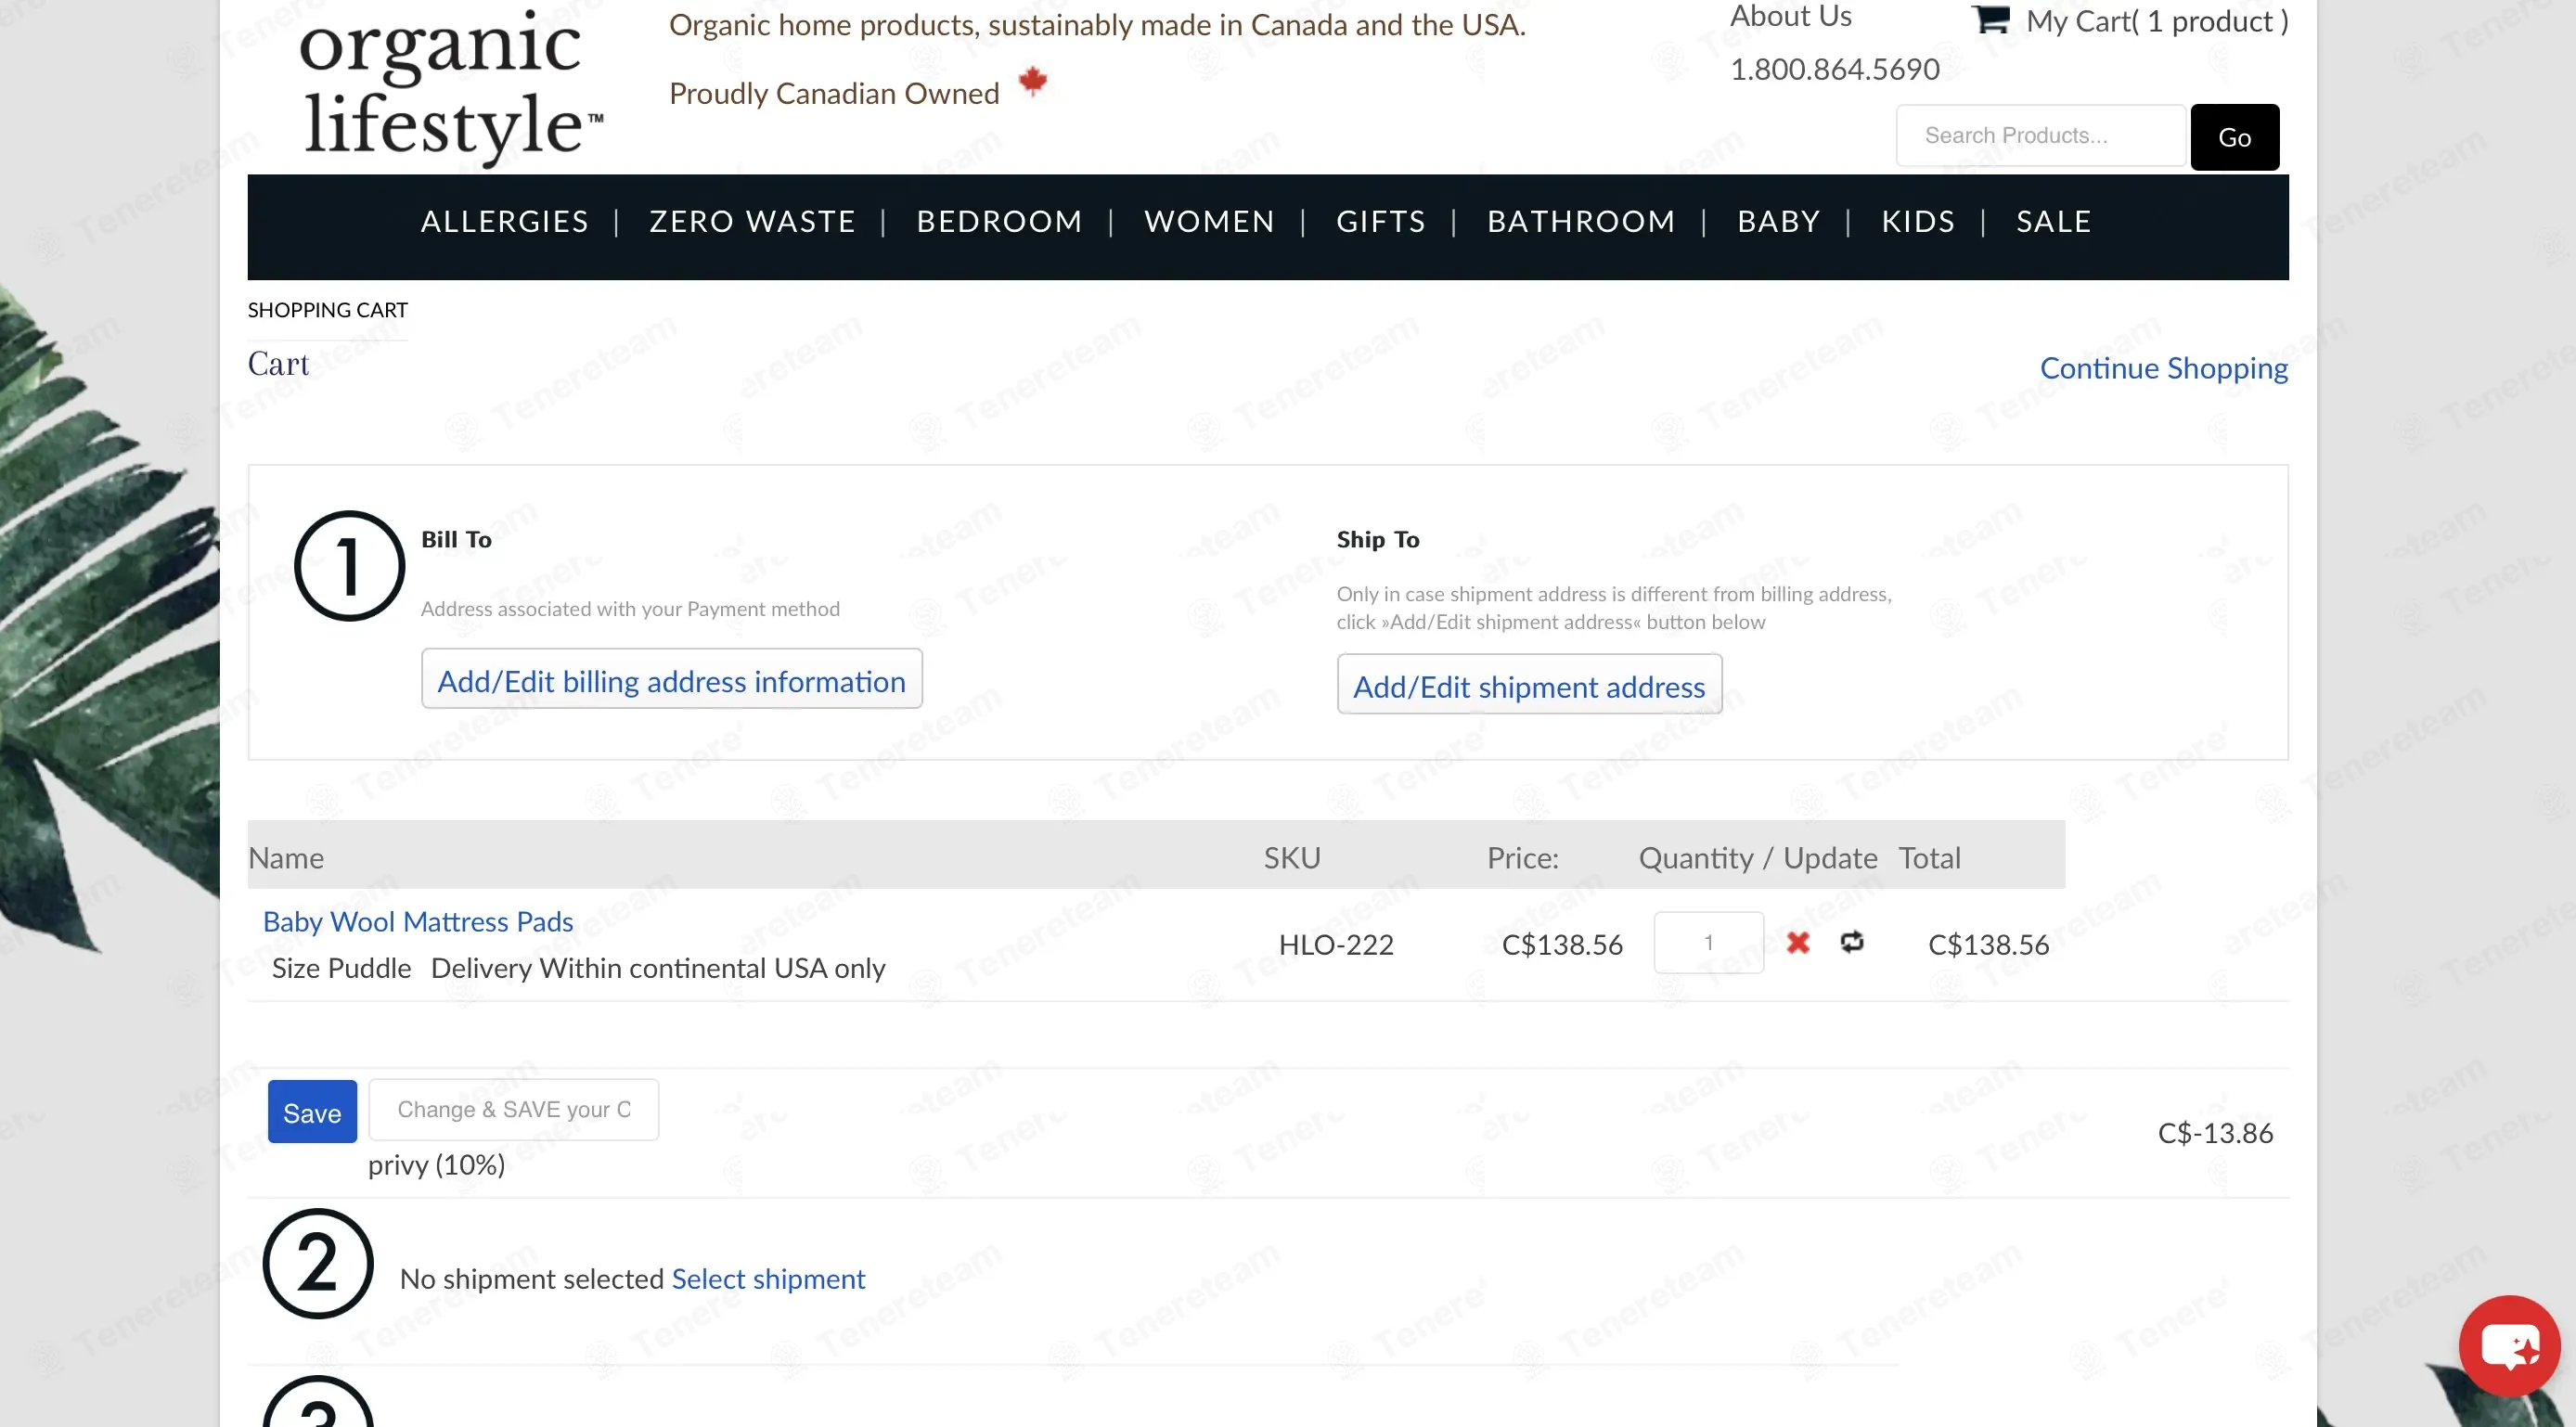Open the ZERO WASTE menu
The width and height of the screenshot is (2576, 1427).
[752, 221]
